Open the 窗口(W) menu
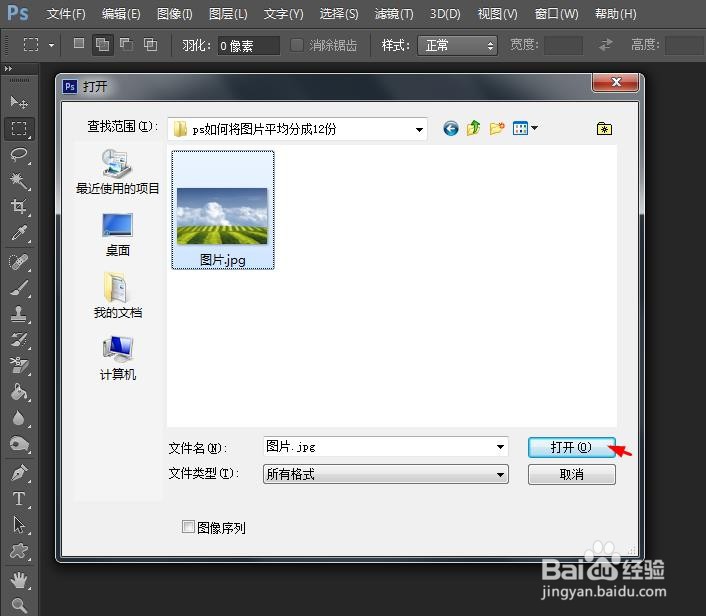 pyautogui.click(x=557, y=14)
